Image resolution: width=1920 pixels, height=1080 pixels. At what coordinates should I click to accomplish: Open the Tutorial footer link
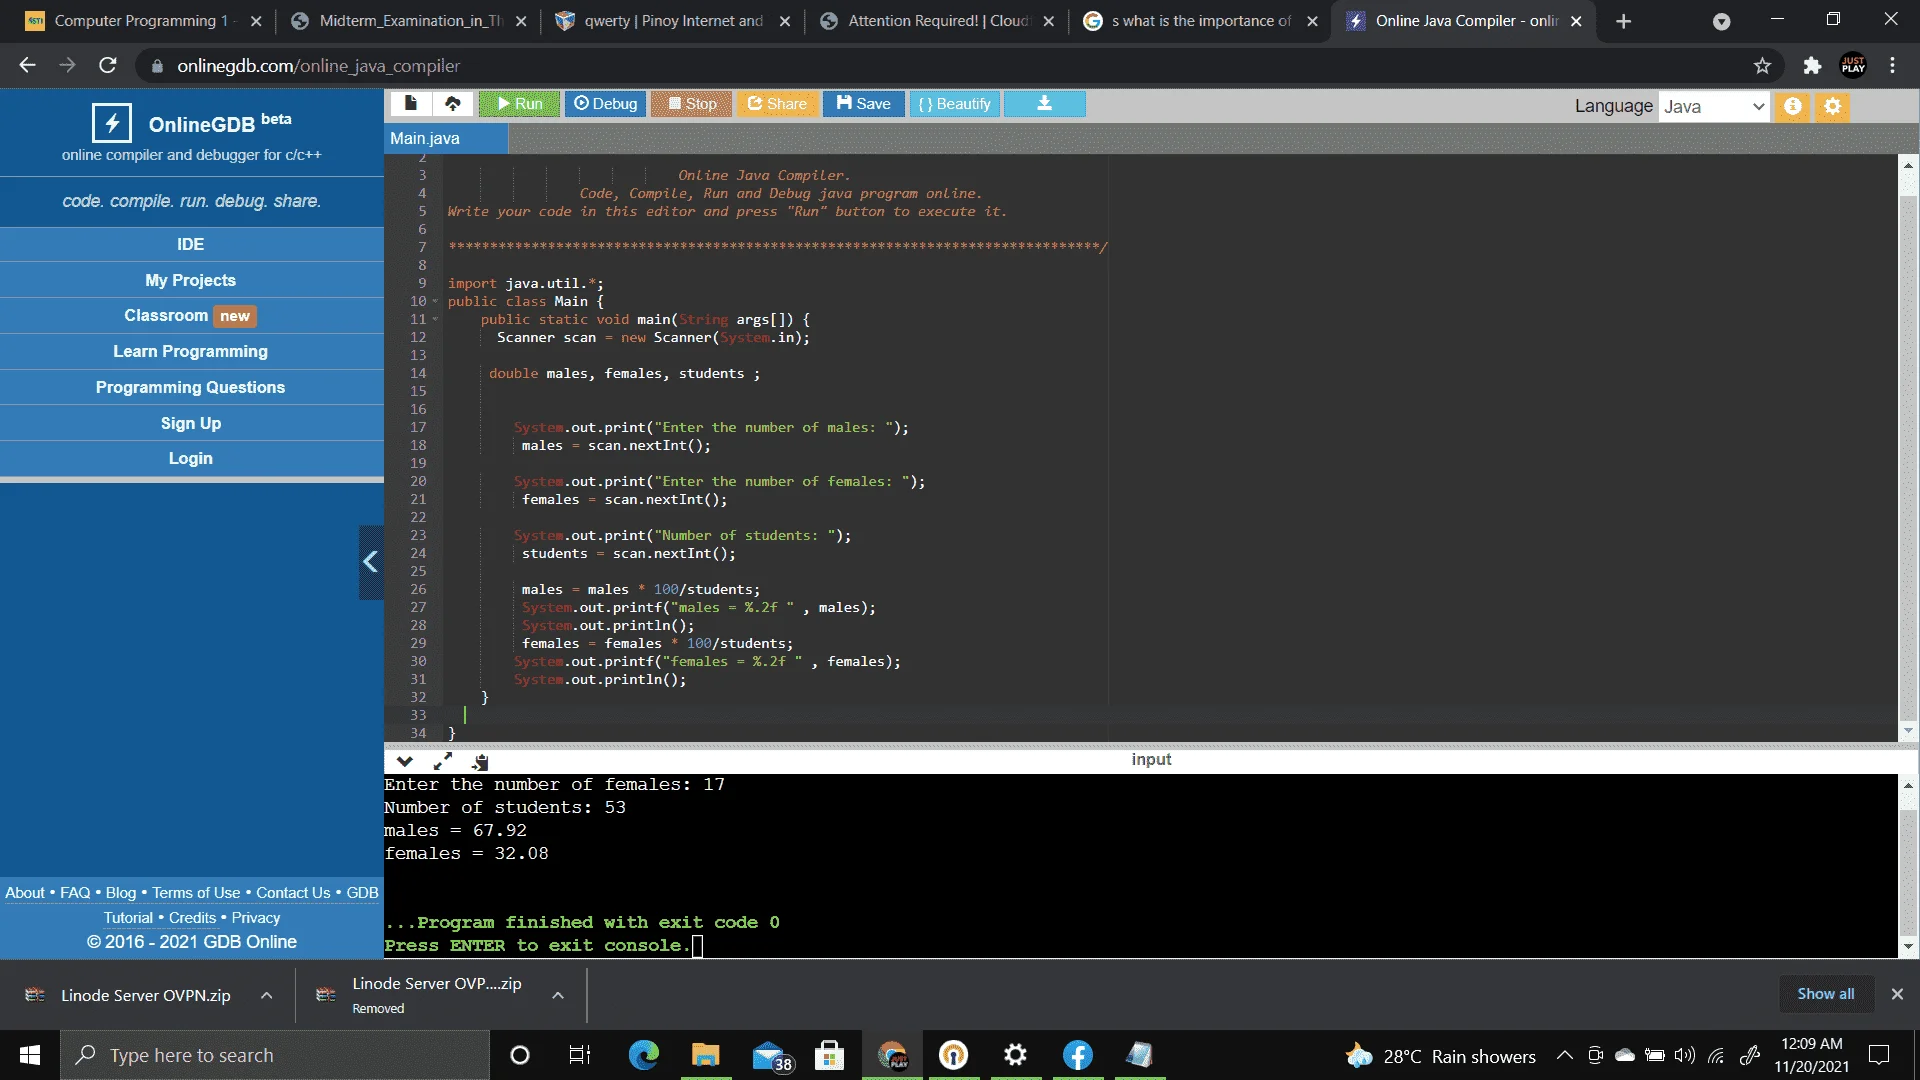129,917
